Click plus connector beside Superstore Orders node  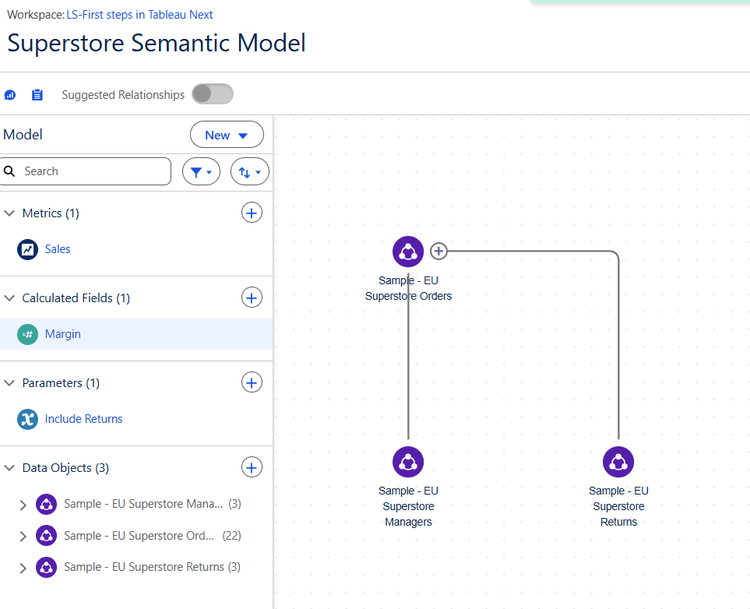tap(438, 251)
